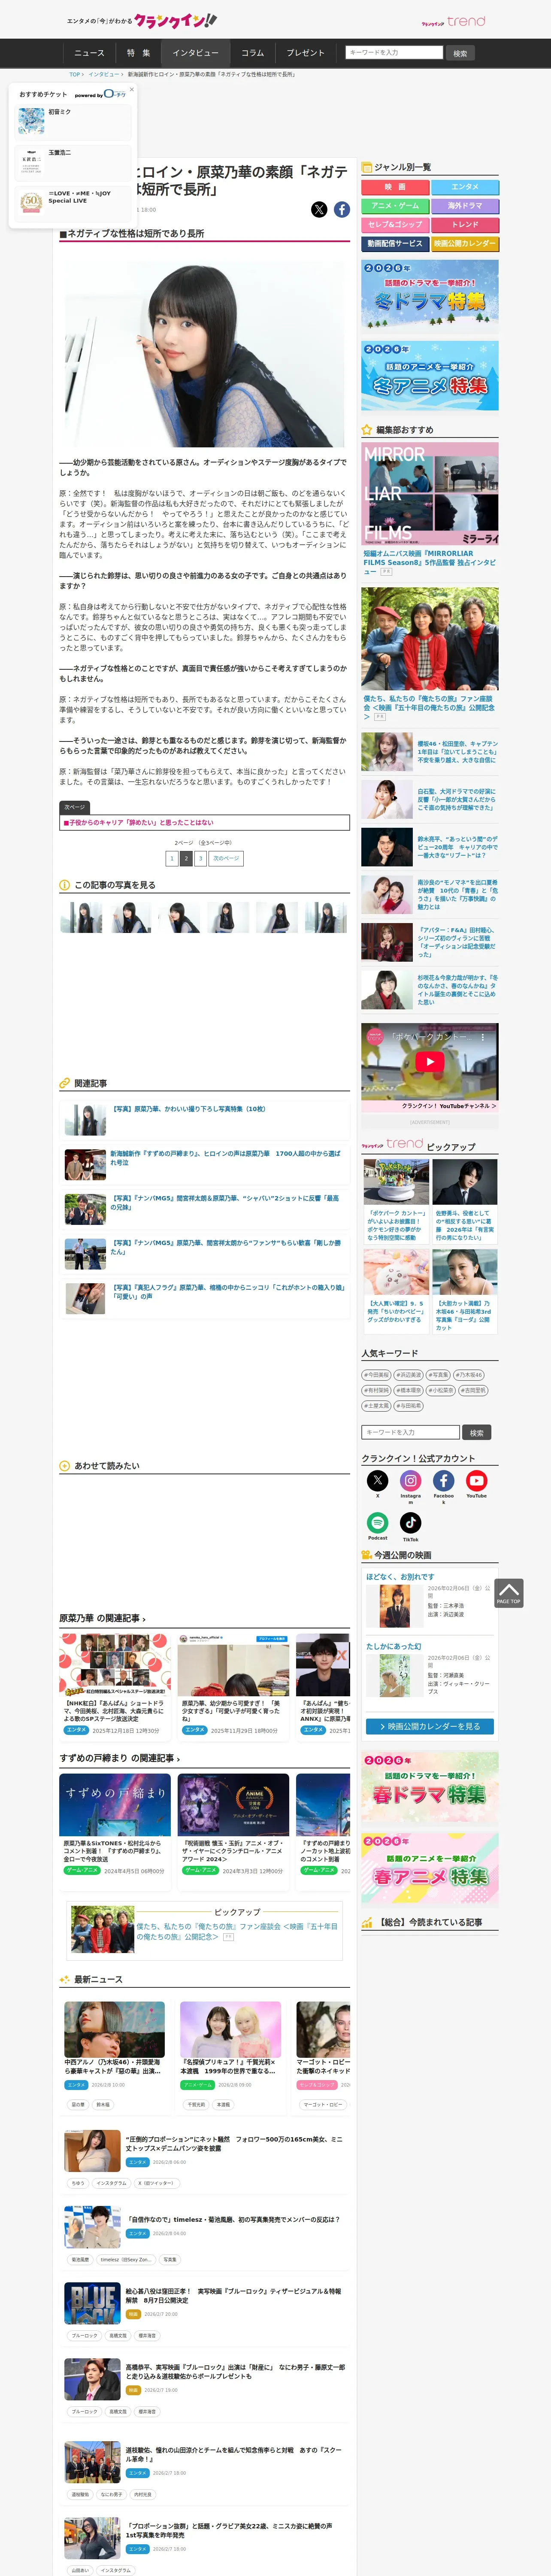This screenshot has width=551, height=2576.
Task: Go to article page 1
Action: coord(172,859)
